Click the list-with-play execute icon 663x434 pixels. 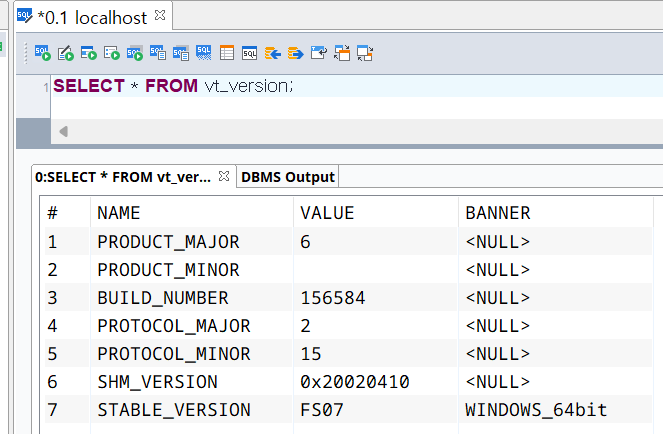pyautogui.click(x=112, y=53)
